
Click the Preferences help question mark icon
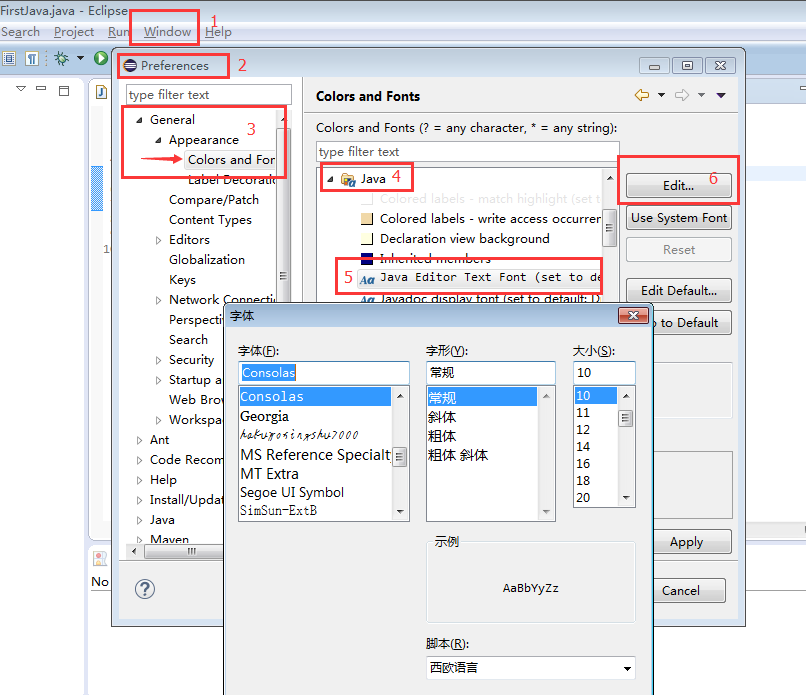pyautogui.click(x=145, y=589)
